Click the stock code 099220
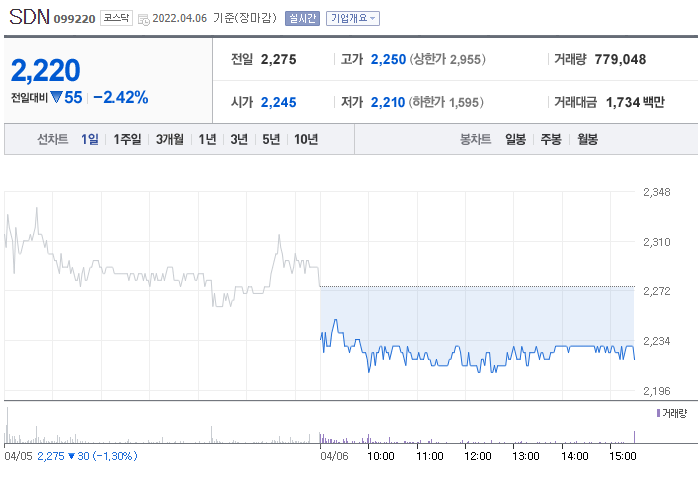The height and width of the screenshot is (478, 698). tap(74, 19)
